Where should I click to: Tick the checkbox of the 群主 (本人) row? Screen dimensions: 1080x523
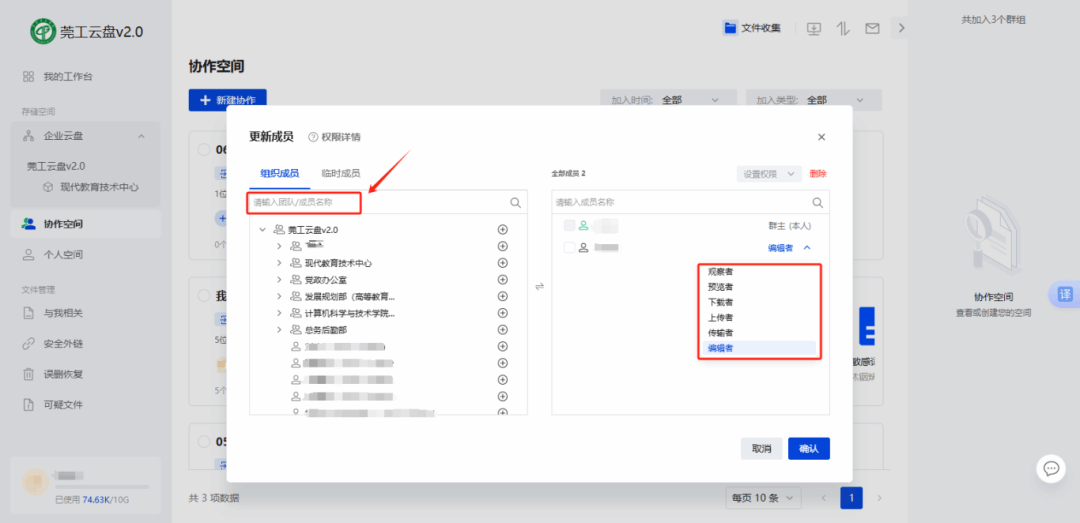pos(569,225)
